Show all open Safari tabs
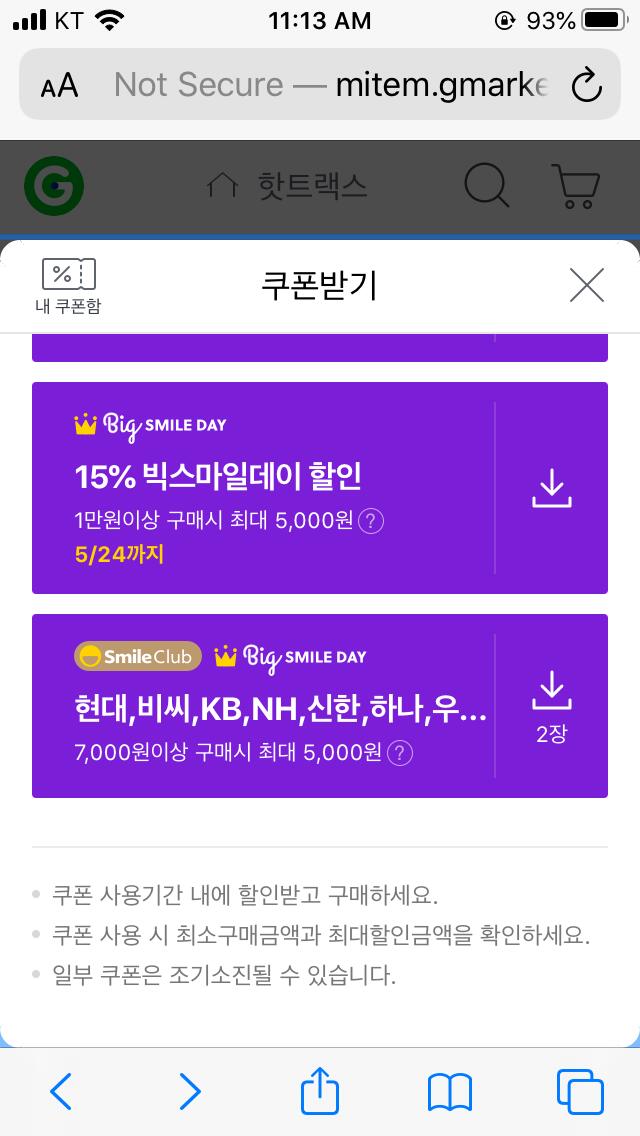The width and height of the screenshot is (640, 1136). click(x=580, y=1092)
